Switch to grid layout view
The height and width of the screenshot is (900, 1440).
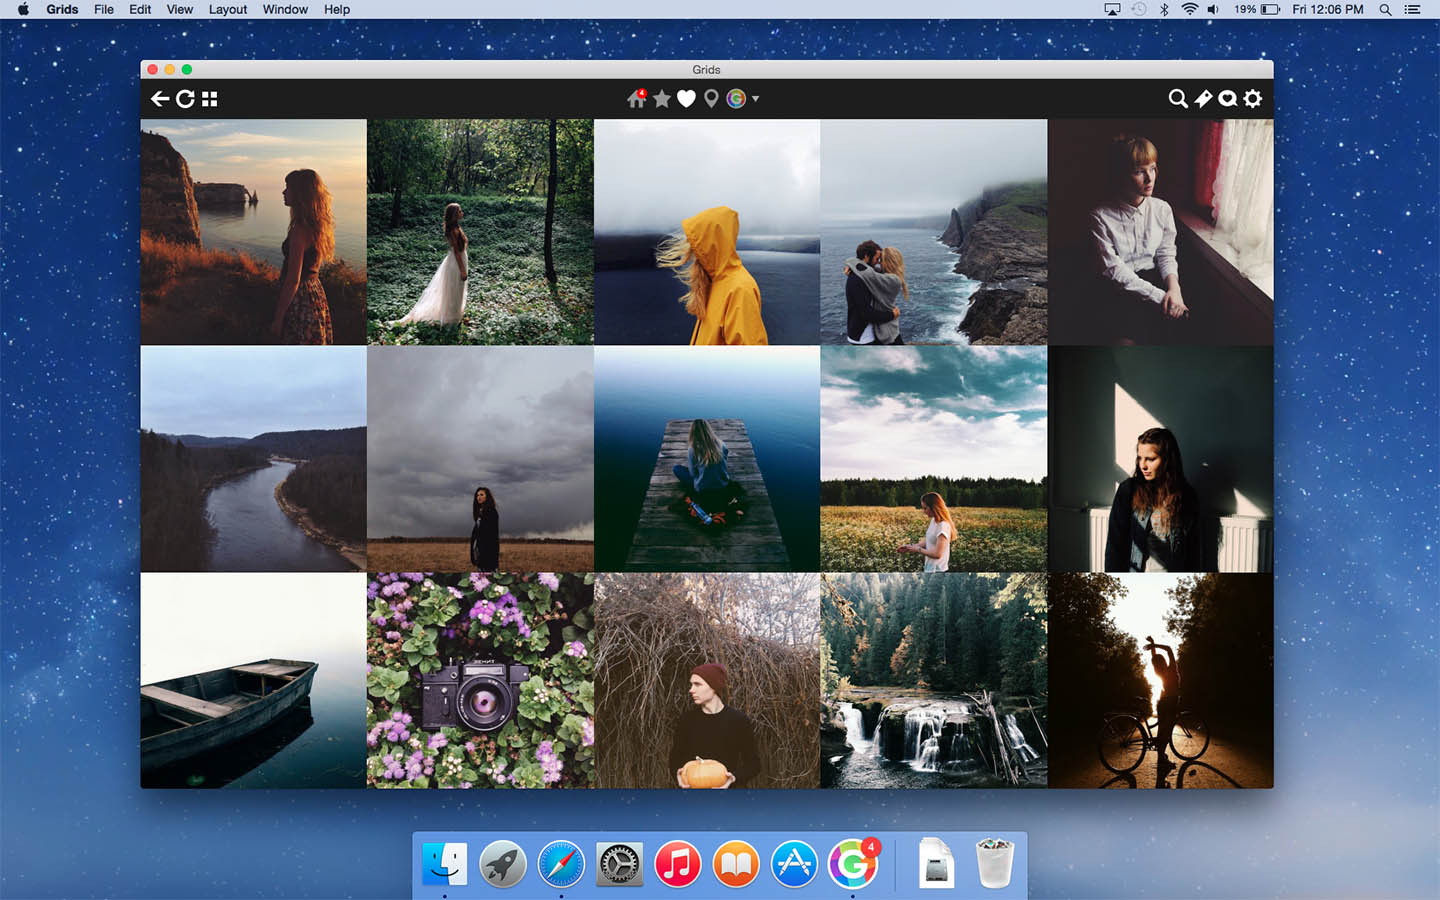pyautogui.click(x=208, y=99)
